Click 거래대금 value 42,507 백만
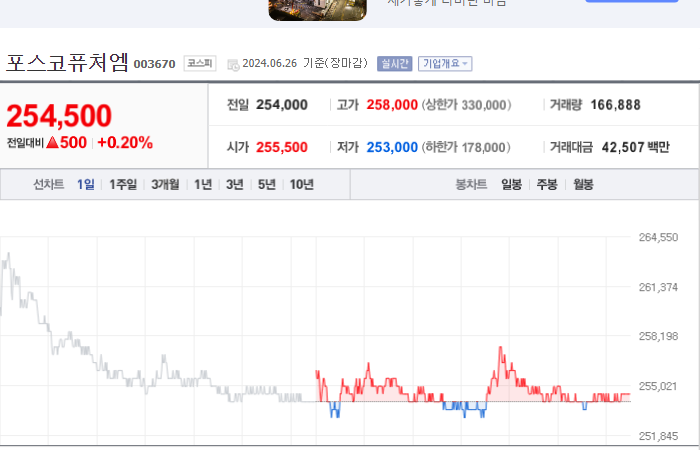Viewport: 700px width, 450px height. click(x=636, y=147)
